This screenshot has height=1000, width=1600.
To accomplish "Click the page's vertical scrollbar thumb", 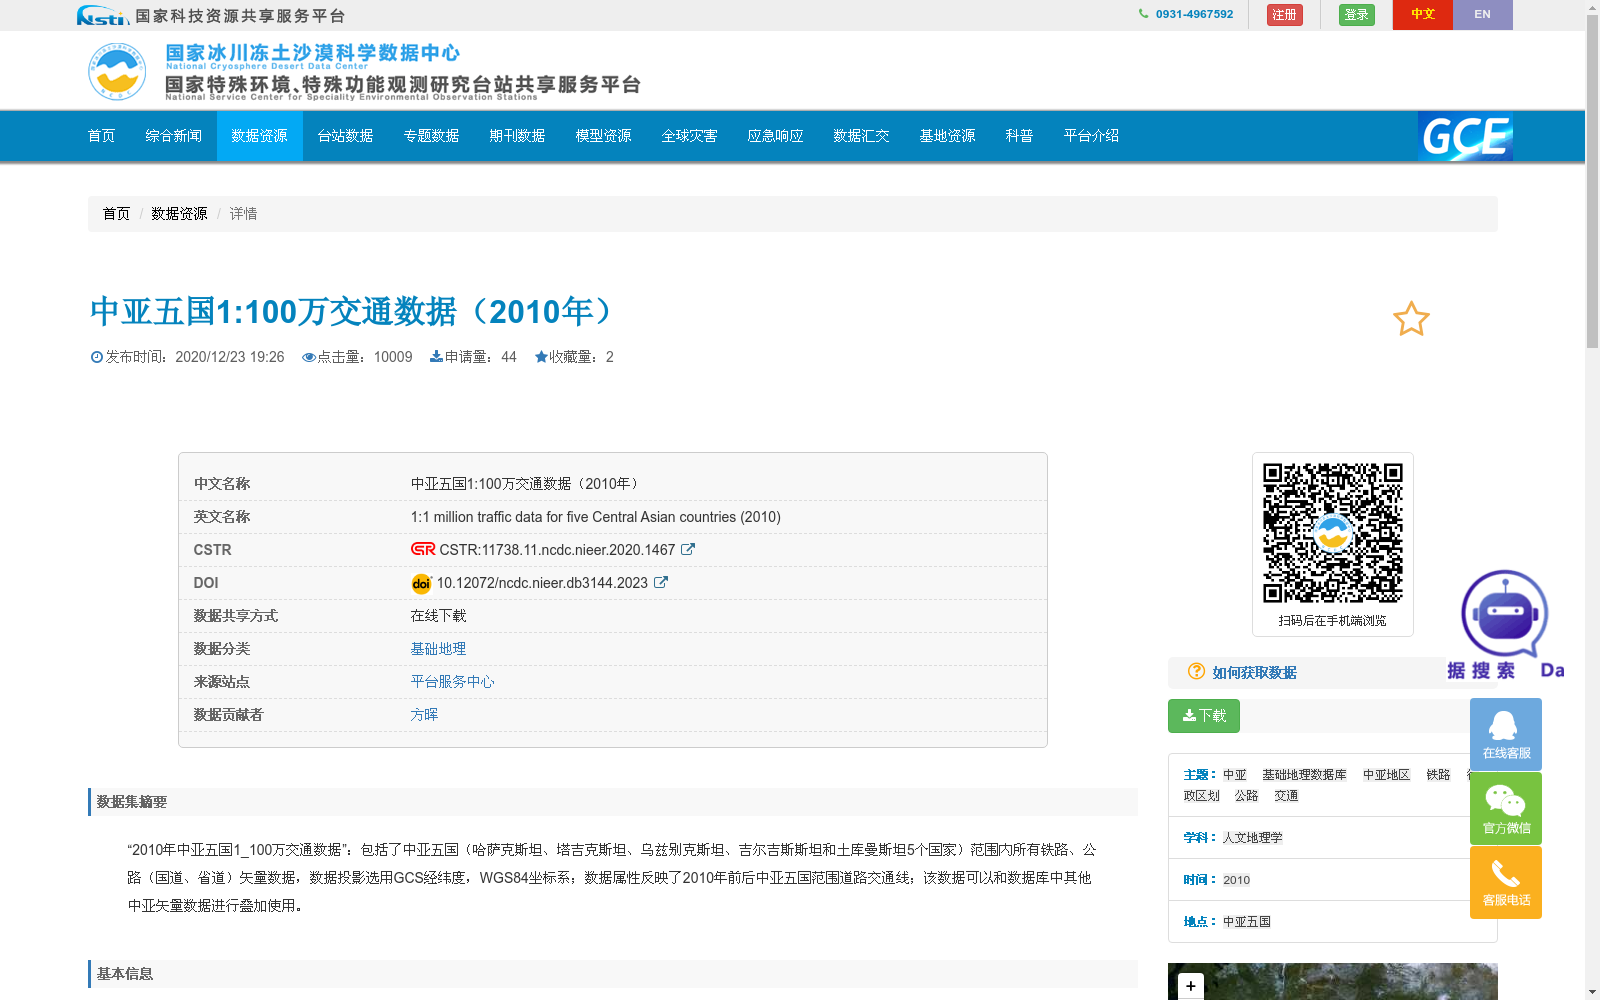I will click(x=1592, y=180).
